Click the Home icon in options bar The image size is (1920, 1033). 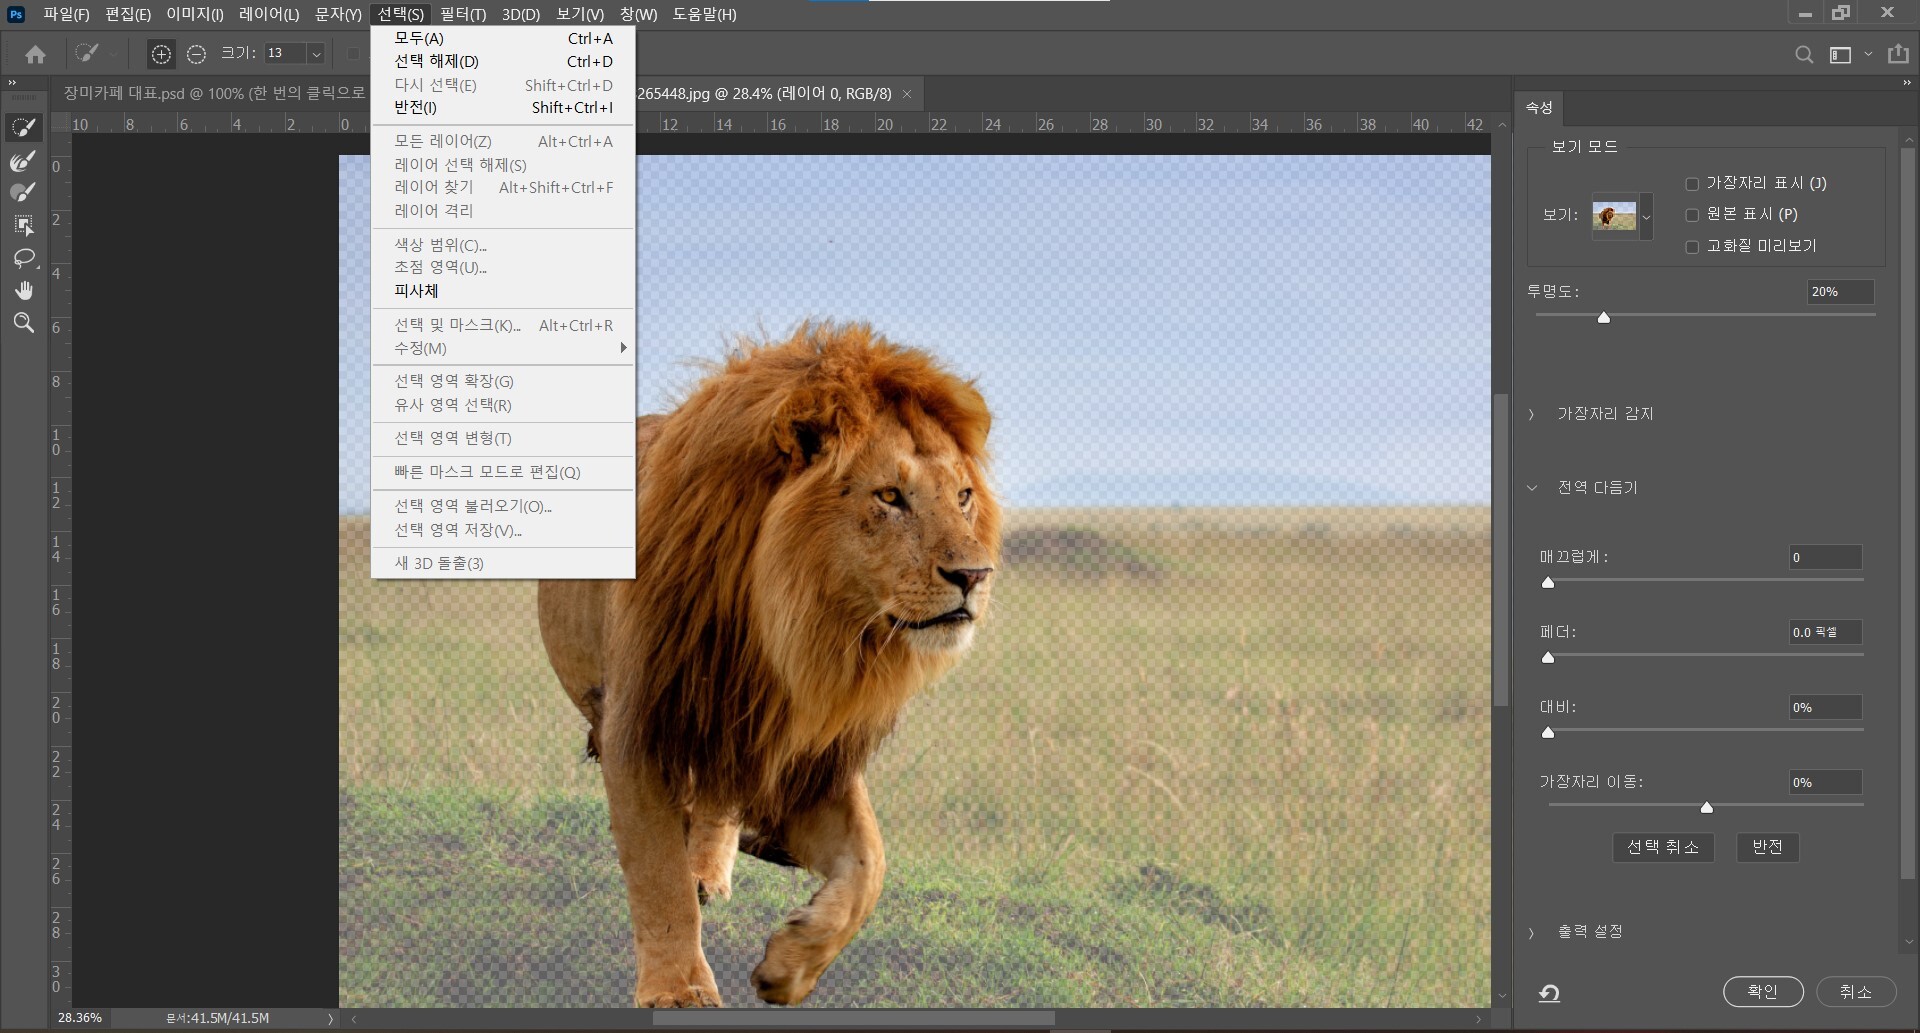[x=35, y=54]
